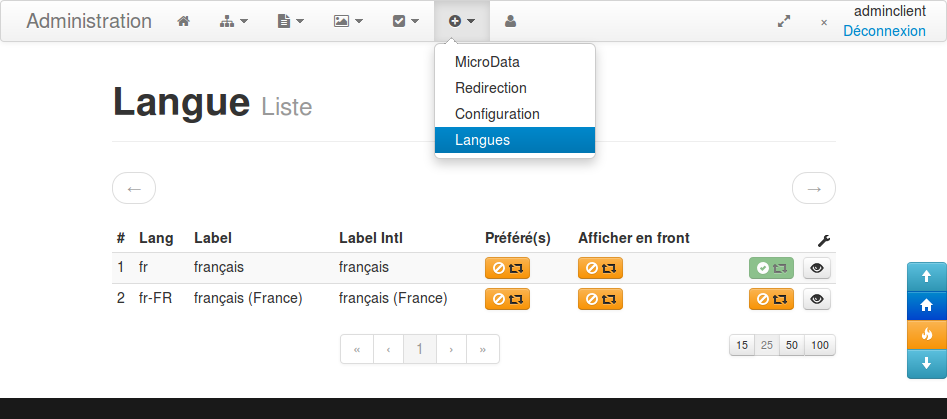Image resolution: width=947 pixels, height=419 pixels.
Task: Jump to bottom with down arrow button
Action: pos(926,363)
